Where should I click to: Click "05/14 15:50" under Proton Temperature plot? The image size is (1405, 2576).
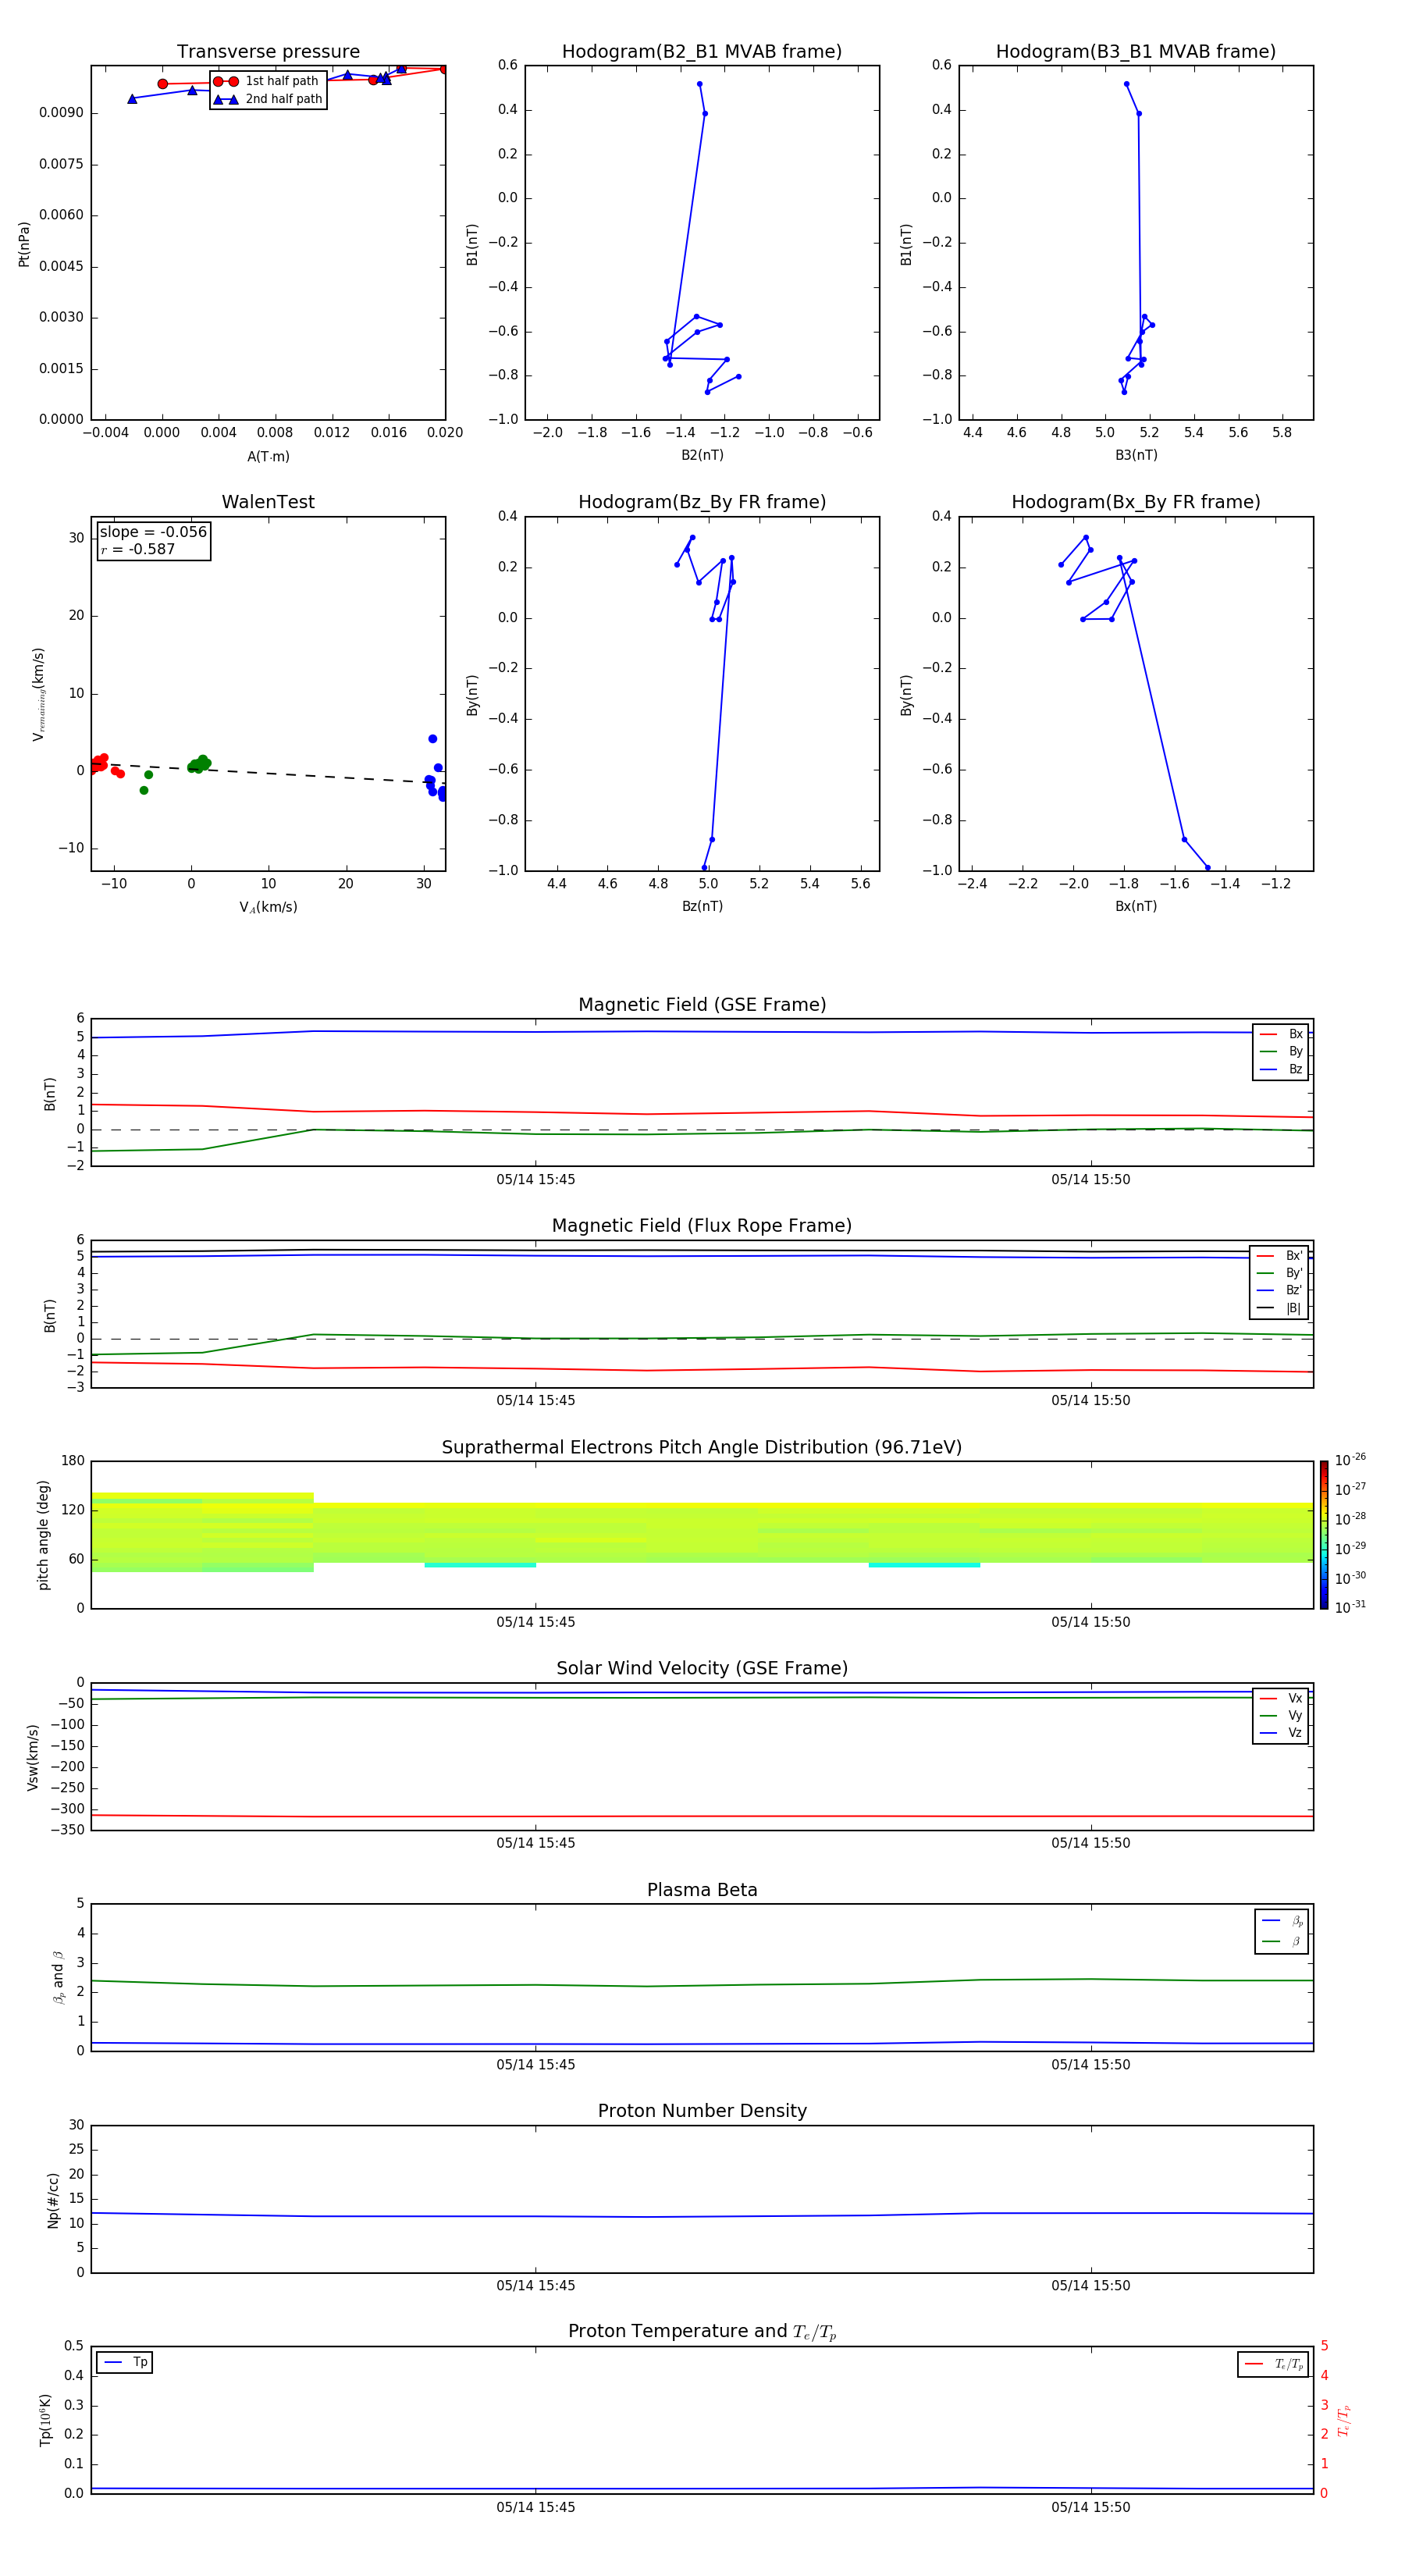(x=1090, y=2507)
